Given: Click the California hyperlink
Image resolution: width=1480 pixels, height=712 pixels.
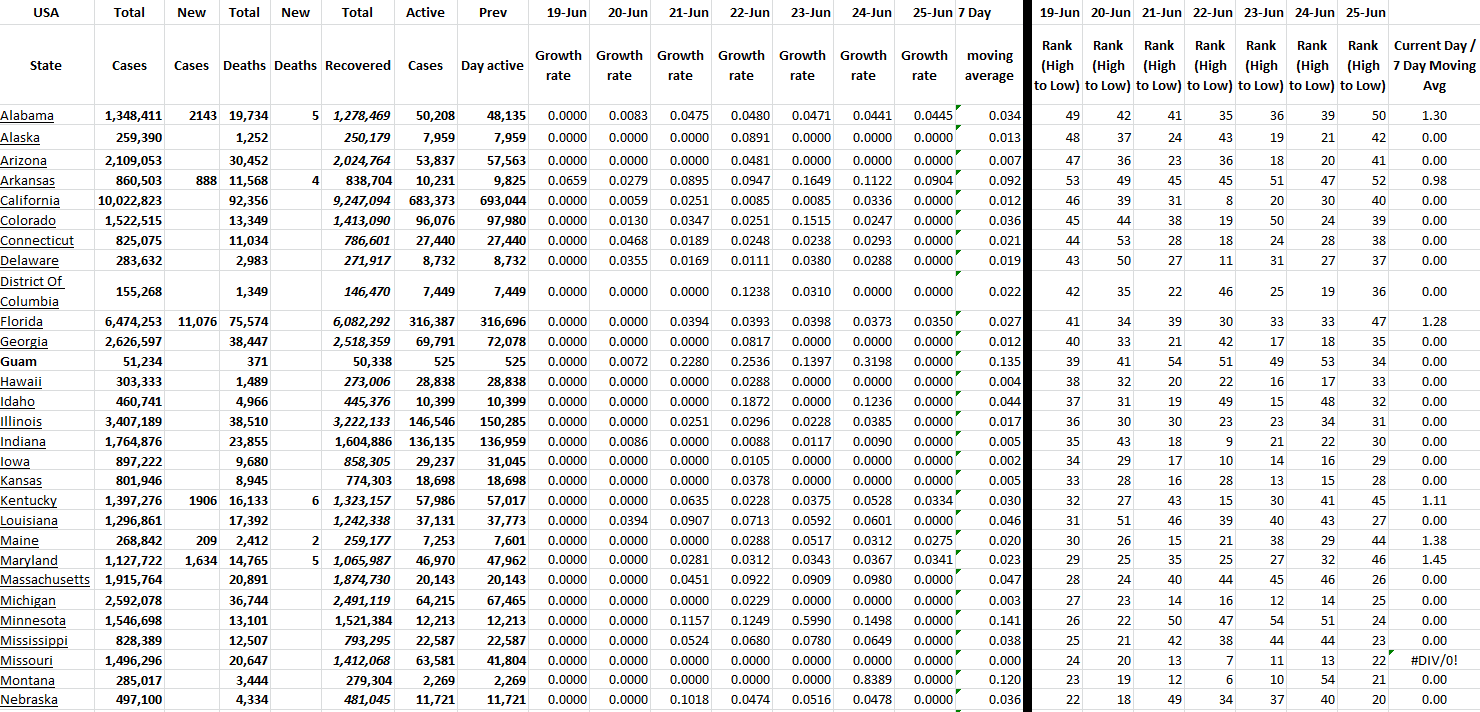Looking at the screenshot, I should click(30, 201).
